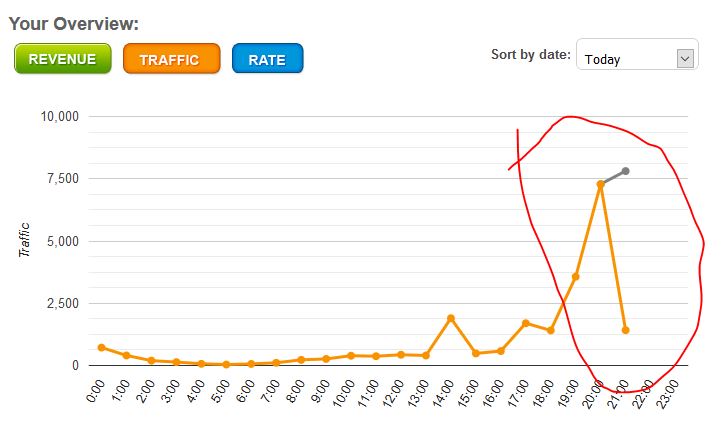Select the data point at 15:00

pos(476,353)
